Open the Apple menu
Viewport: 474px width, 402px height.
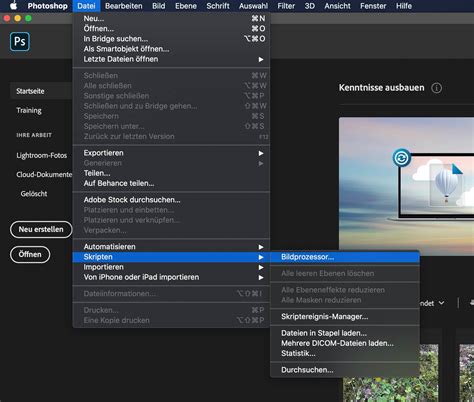coord(13,6)
